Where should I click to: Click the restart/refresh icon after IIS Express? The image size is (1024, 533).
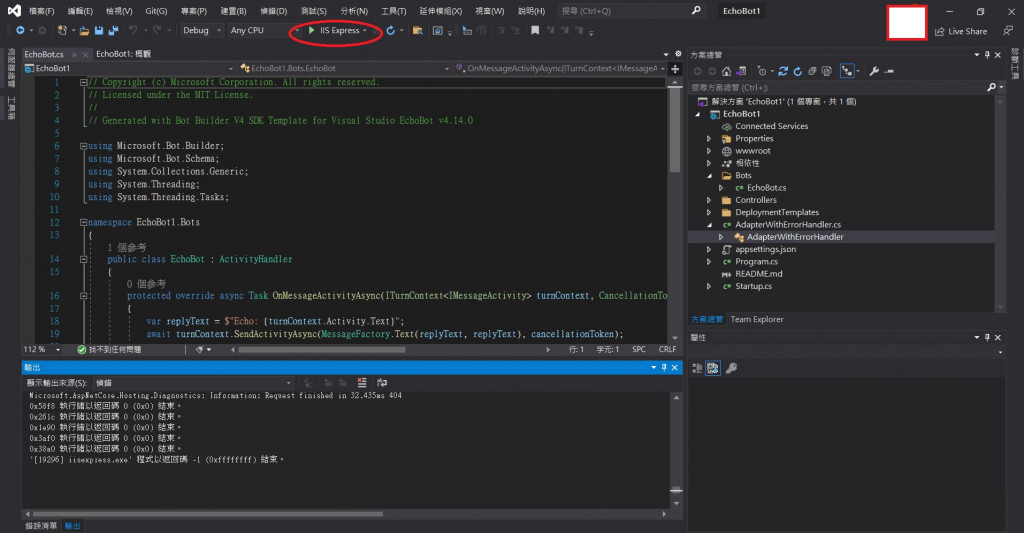(391, 31)
